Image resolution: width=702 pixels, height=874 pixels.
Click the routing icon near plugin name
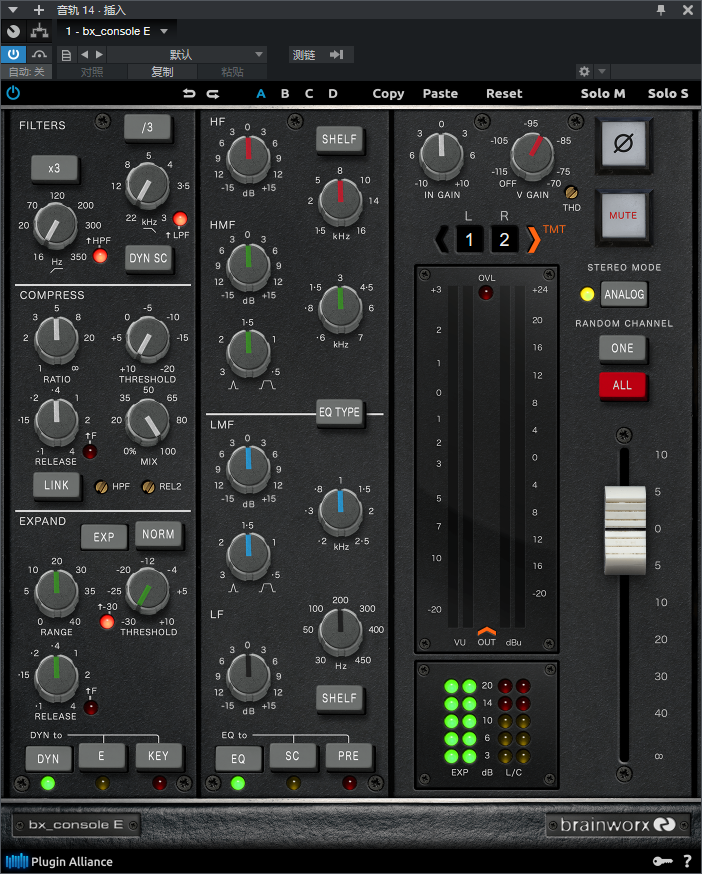click(39, 31)
